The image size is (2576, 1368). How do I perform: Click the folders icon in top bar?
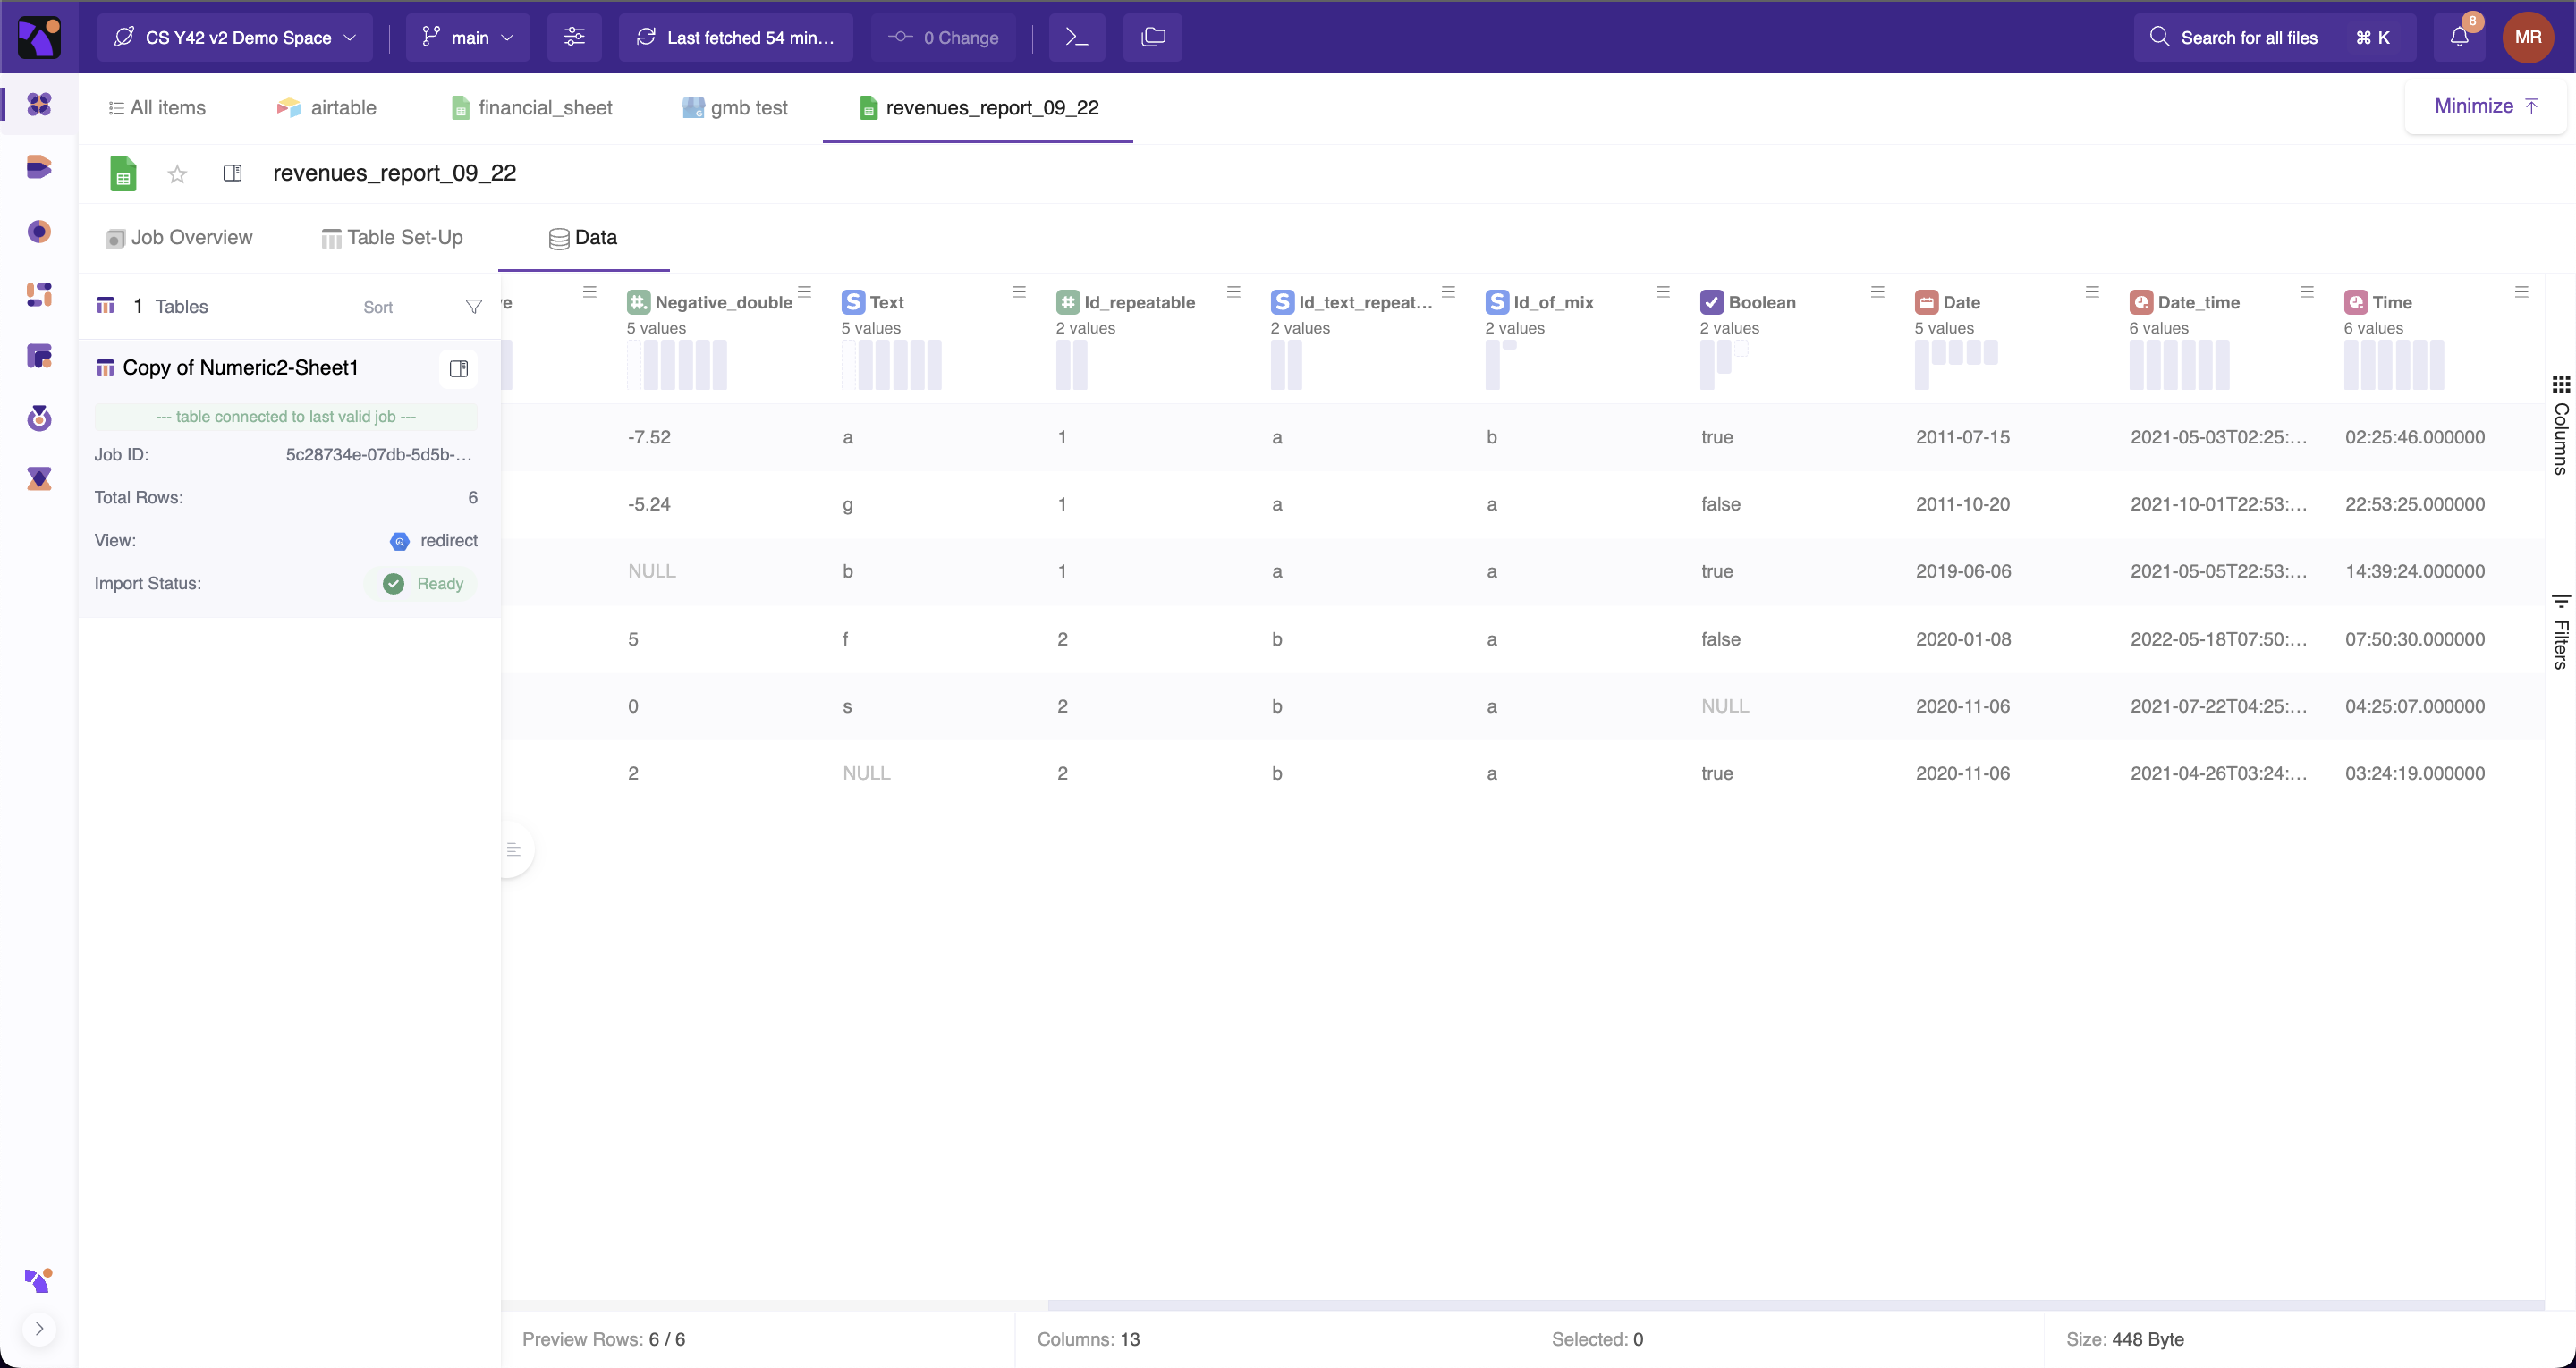[x=1152, y=37]
